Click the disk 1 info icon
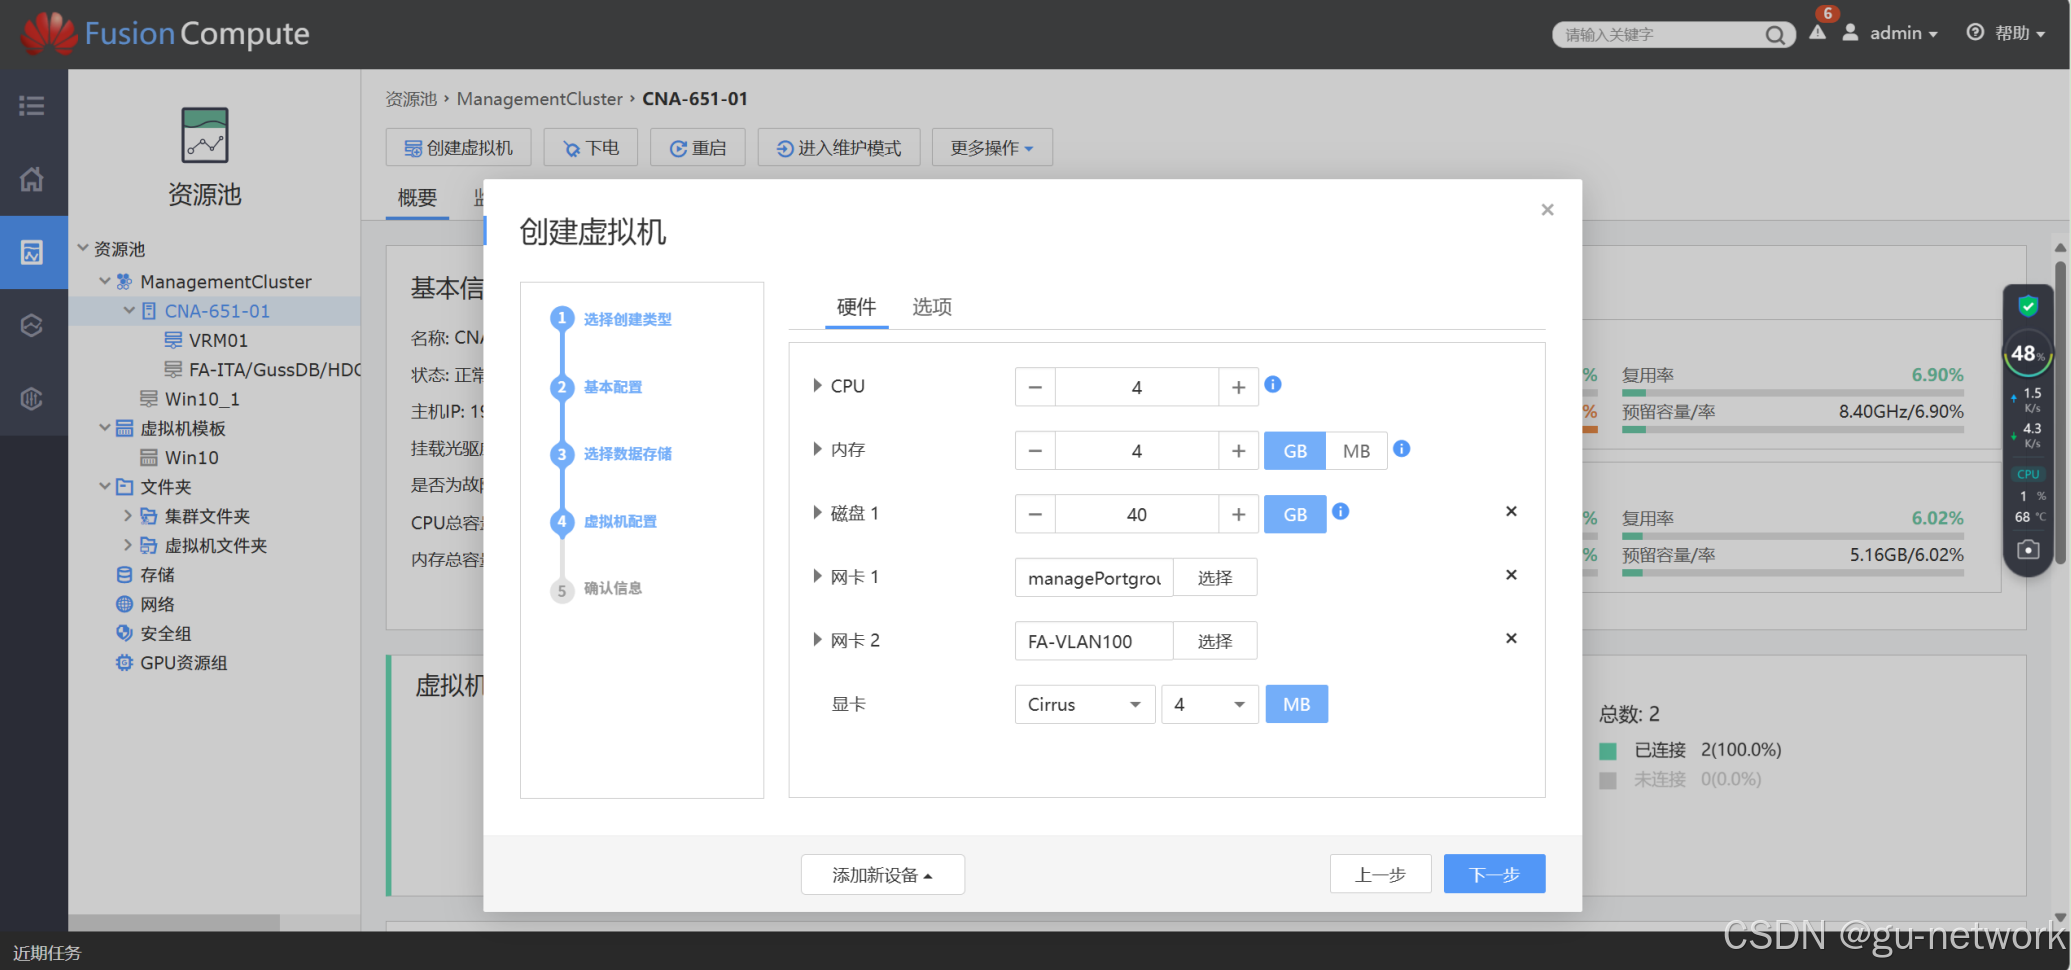 pos(1341,511)
